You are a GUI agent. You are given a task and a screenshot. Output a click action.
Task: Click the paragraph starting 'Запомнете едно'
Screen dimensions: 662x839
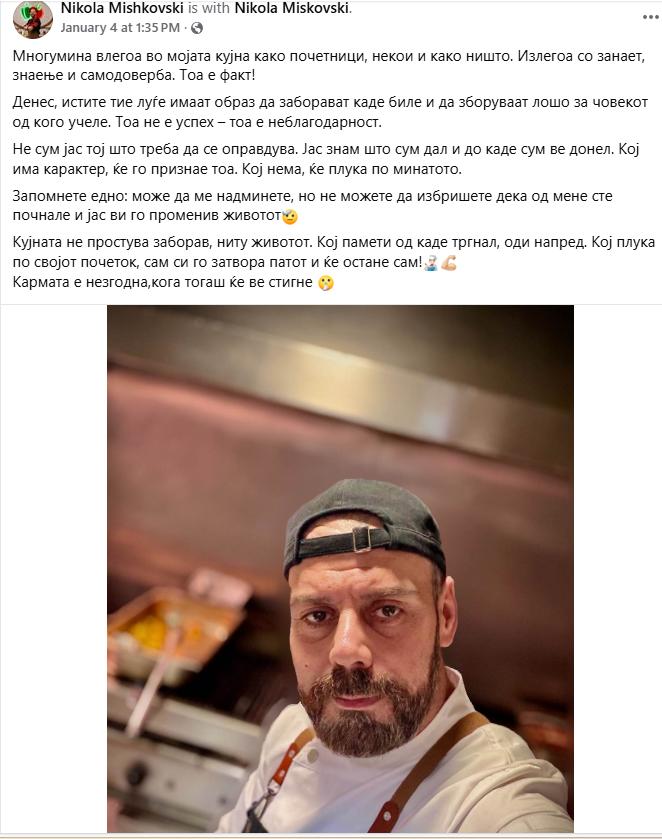313,205
